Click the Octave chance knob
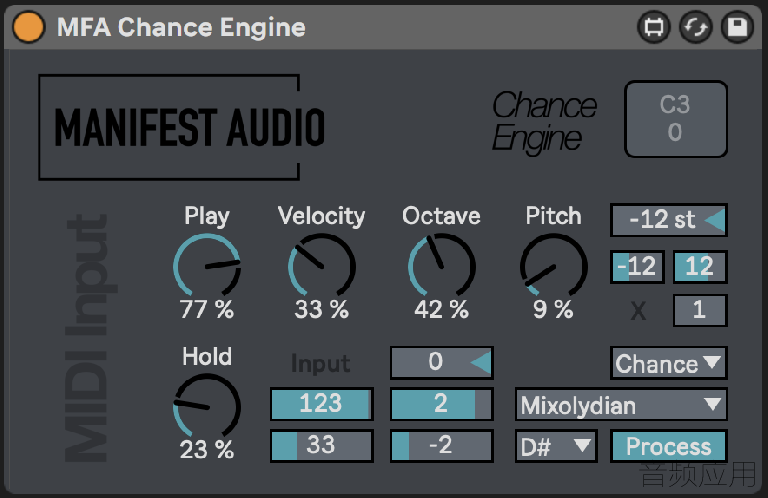 click(x=442, y=266)
